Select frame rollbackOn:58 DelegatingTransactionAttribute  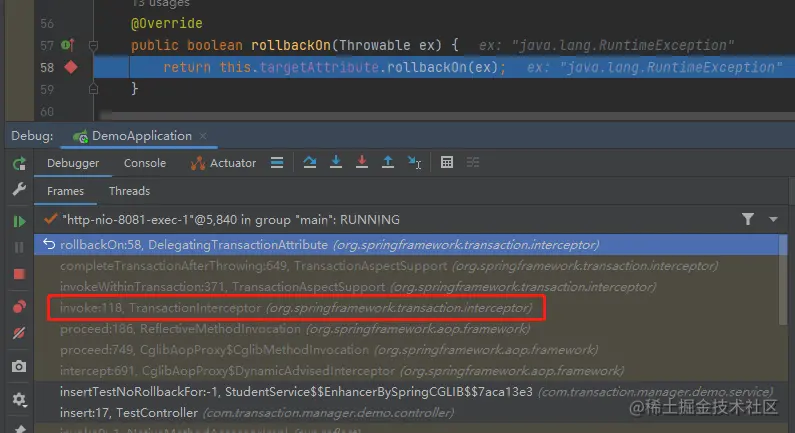(x=408, y=244)
